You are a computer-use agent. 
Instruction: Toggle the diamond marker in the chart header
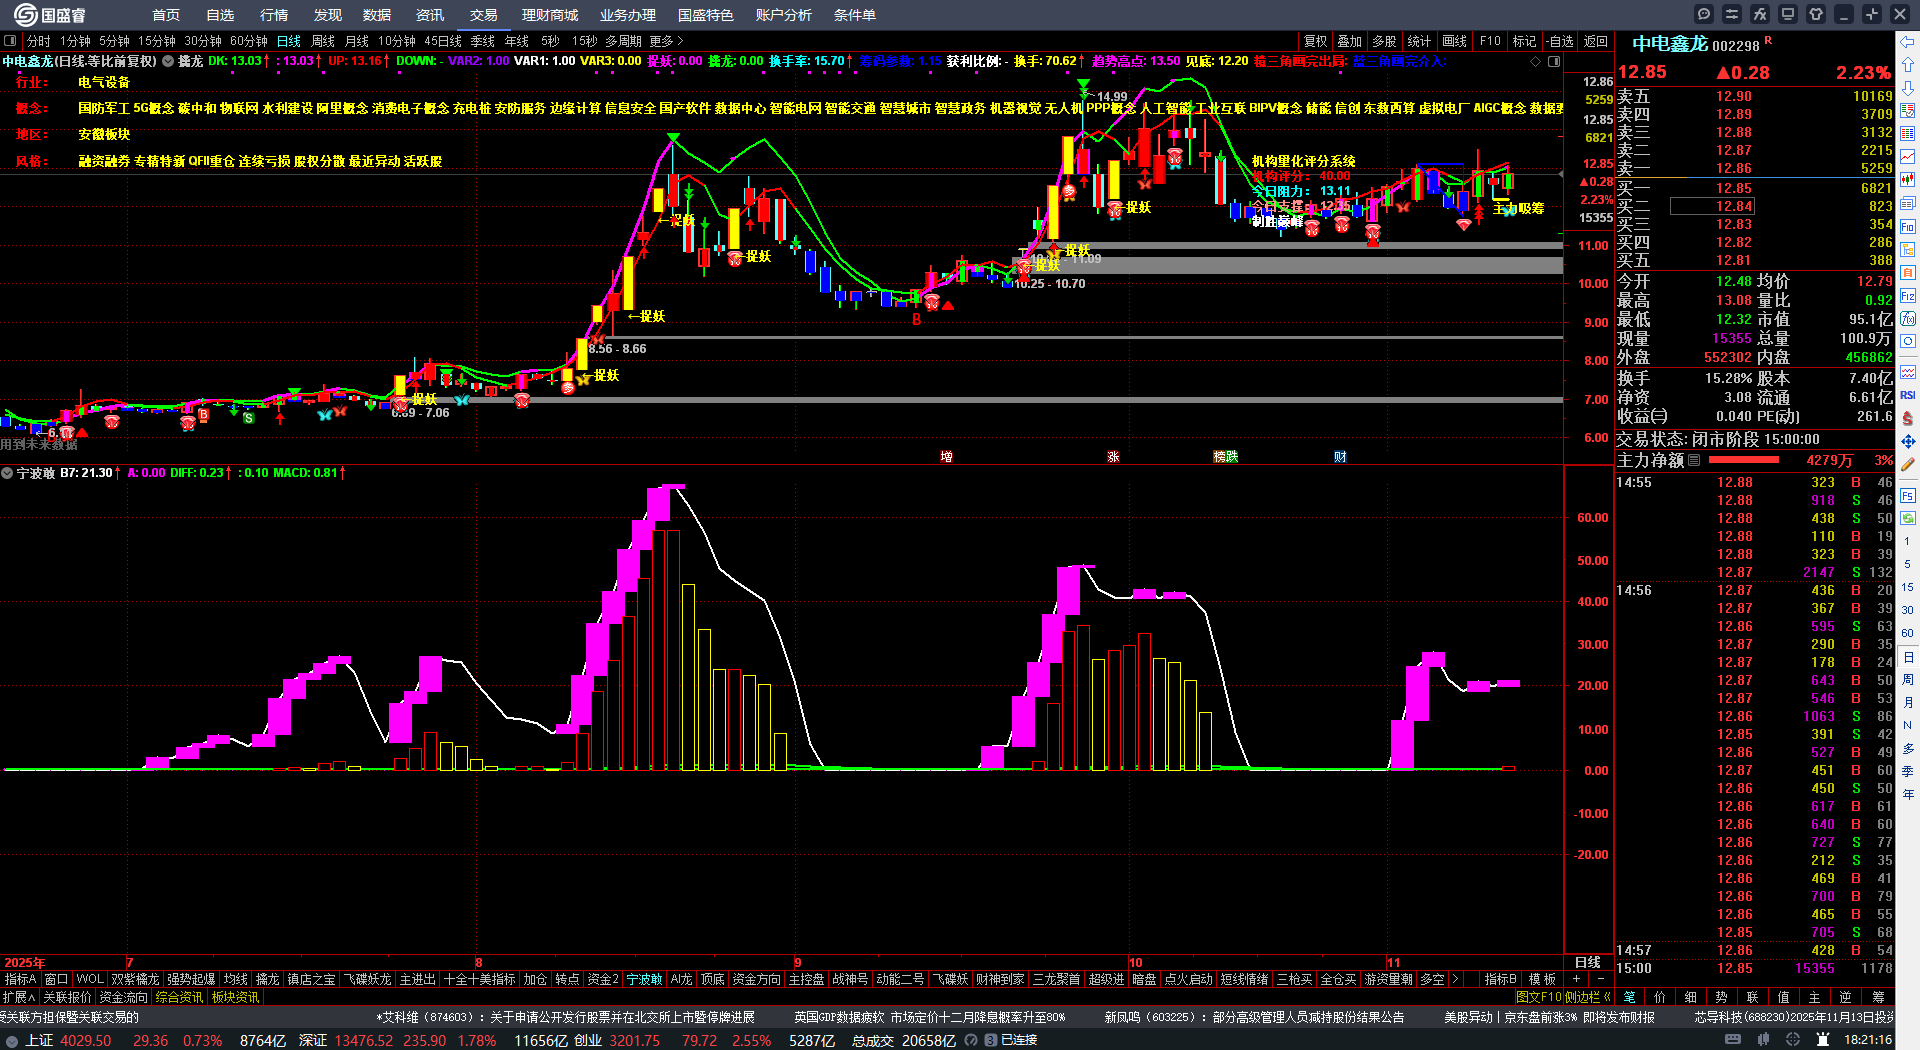coord(1536,61)
